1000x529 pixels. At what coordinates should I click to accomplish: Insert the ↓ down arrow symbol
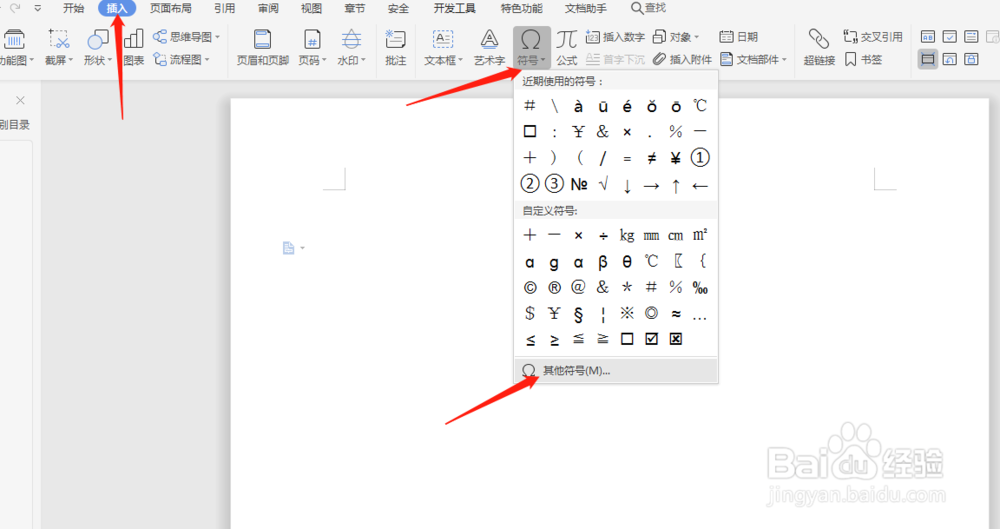(627, 184)
